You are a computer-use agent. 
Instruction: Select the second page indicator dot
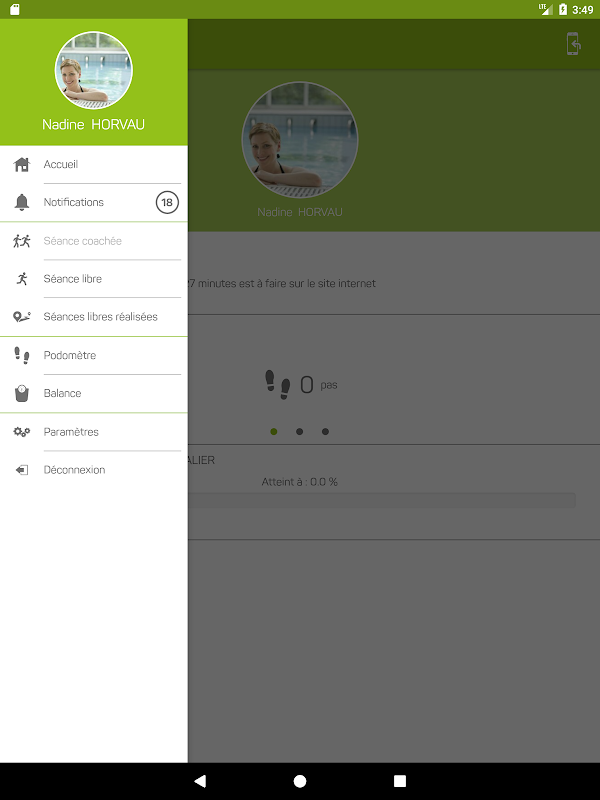pyautogui.click(x=299, y=432)
